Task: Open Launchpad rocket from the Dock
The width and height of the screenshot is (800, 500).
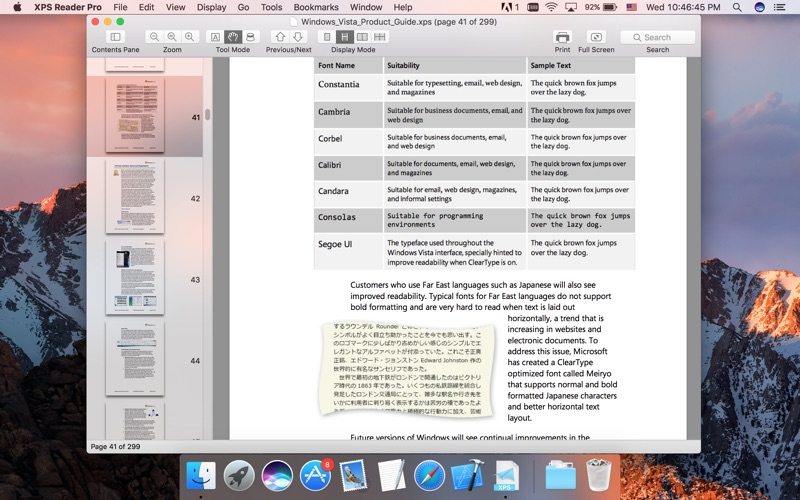Action: point(239,476)
